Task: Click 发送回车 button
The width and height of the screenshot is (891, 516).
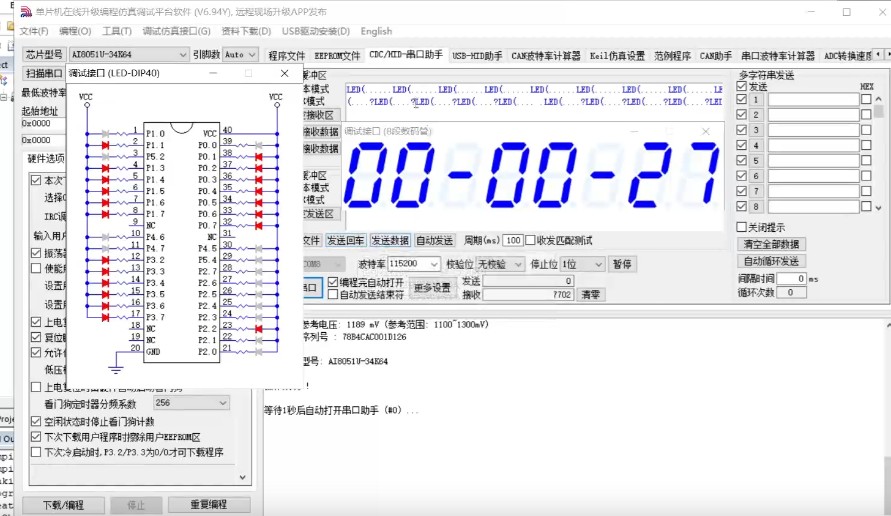Action: click(x=345, y=240)
